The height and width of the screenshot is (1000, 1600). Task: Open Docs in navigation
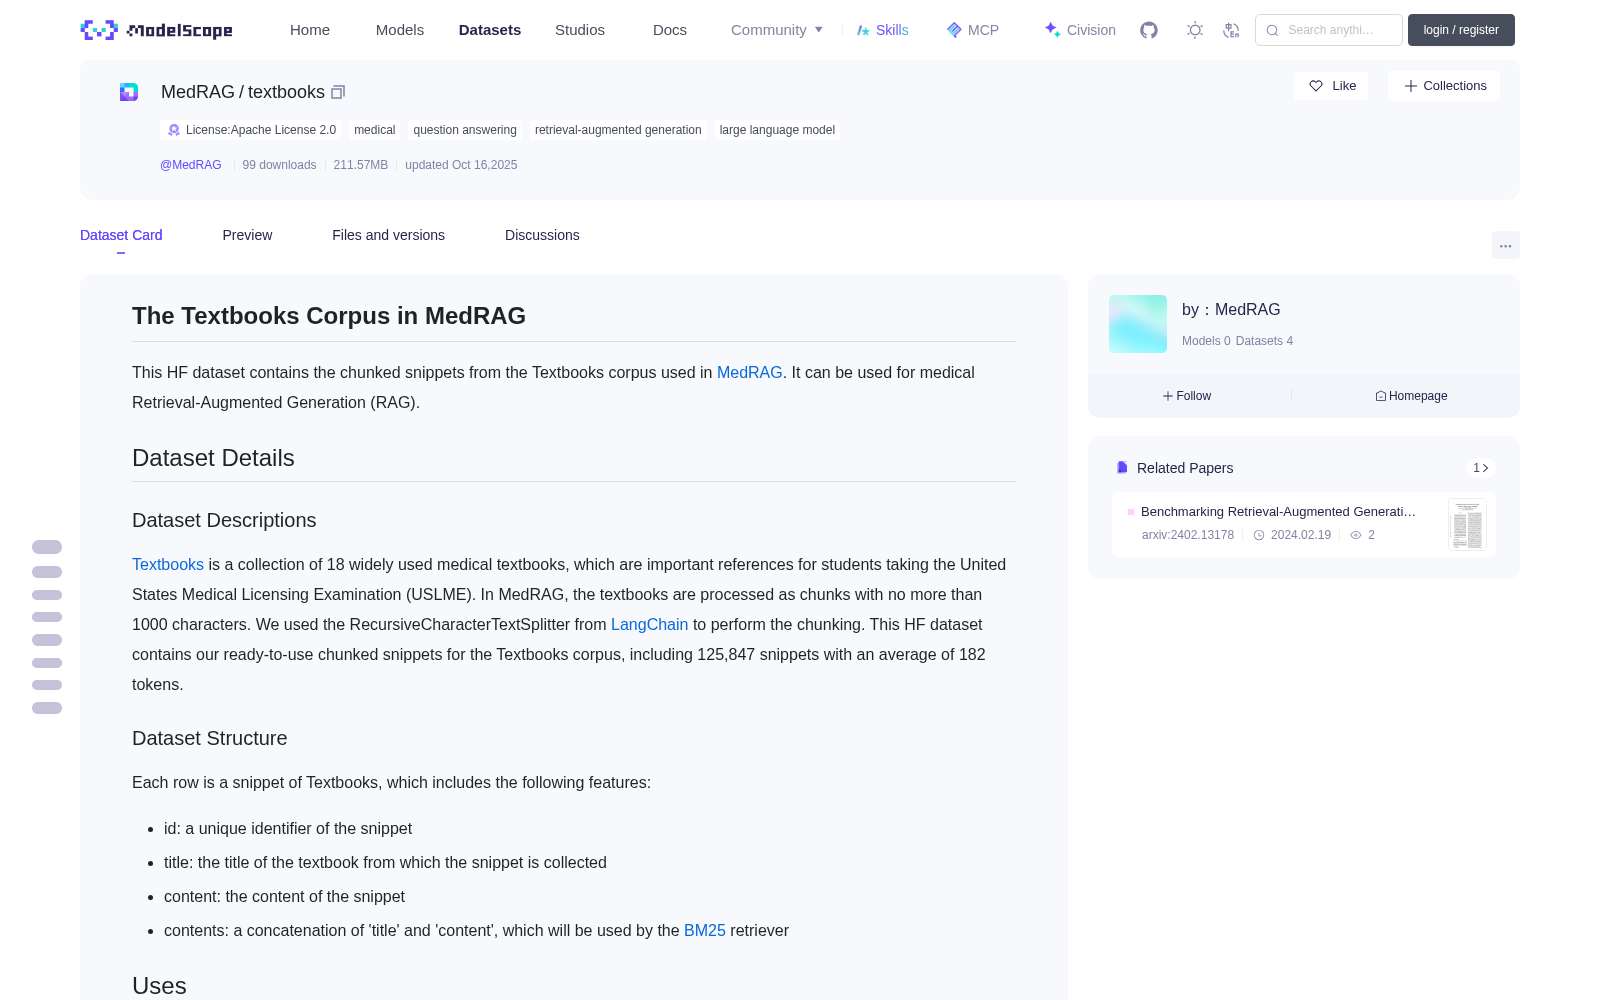point(670,30)
